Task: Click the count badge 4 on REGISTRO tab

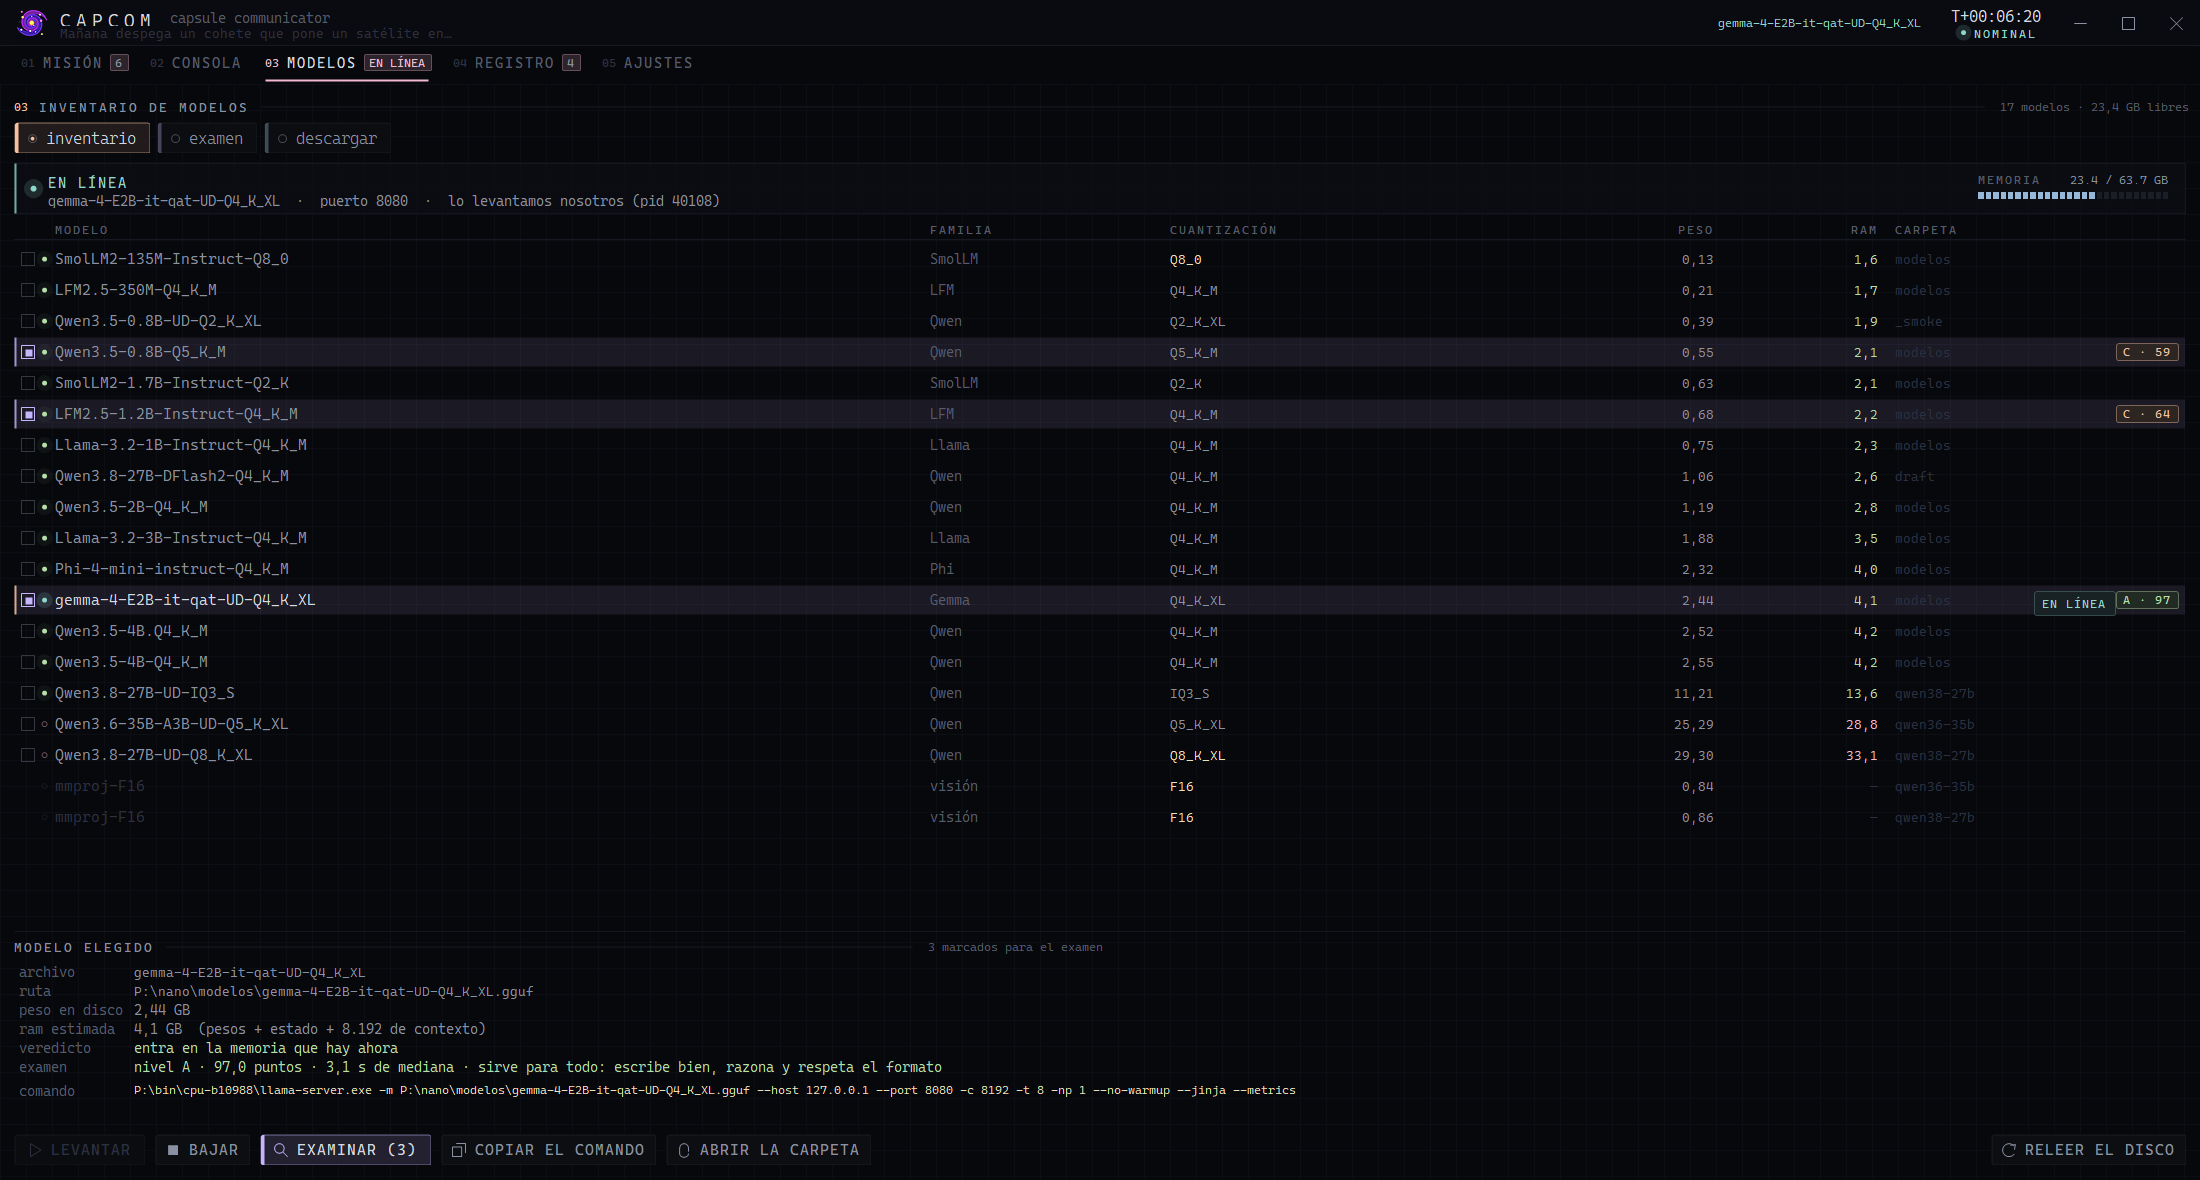Action: coord(571,63)
